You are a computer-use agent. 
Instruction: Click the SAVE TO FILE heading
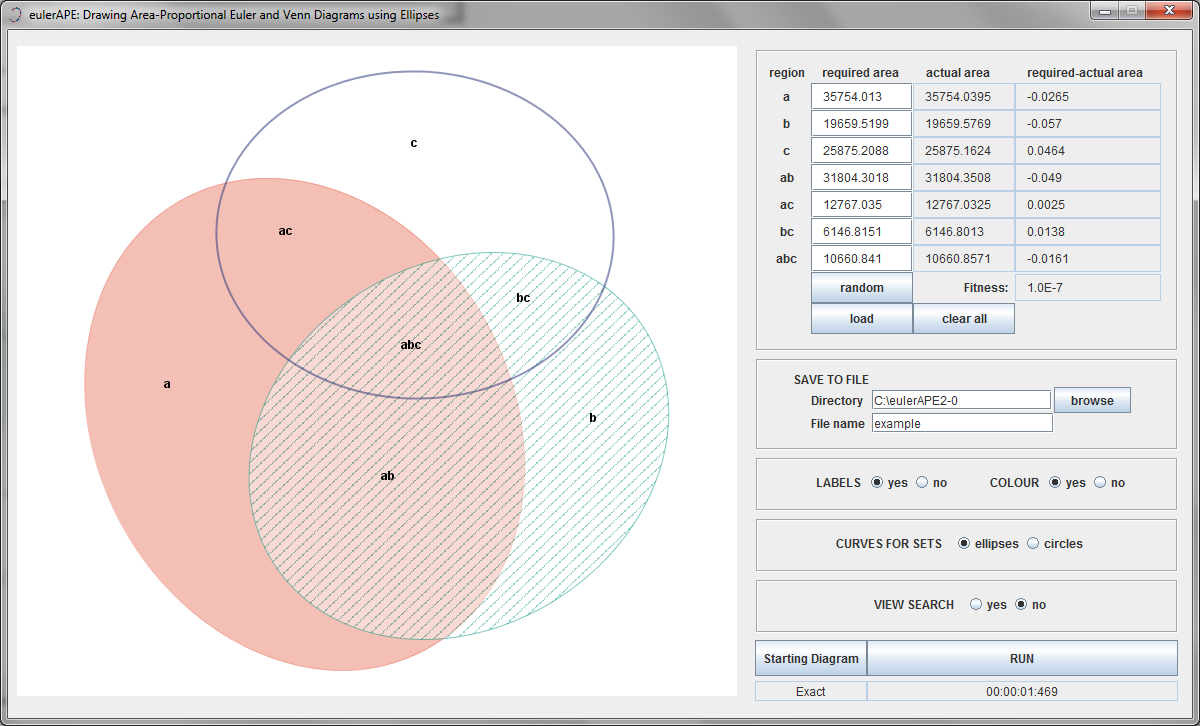831,380
